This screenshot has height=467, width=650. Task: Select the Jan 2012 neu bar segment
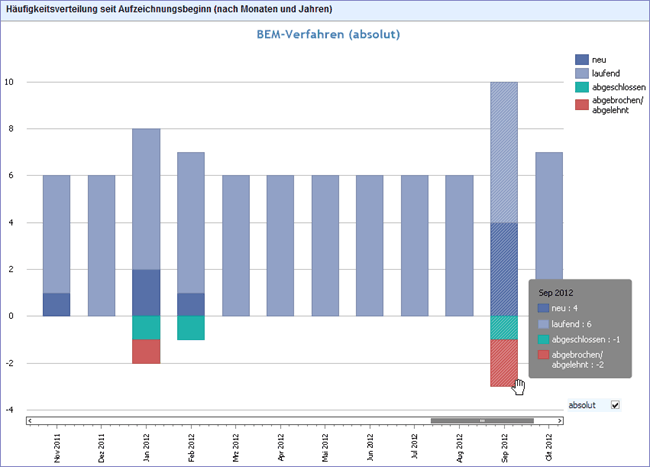(146, 293)
